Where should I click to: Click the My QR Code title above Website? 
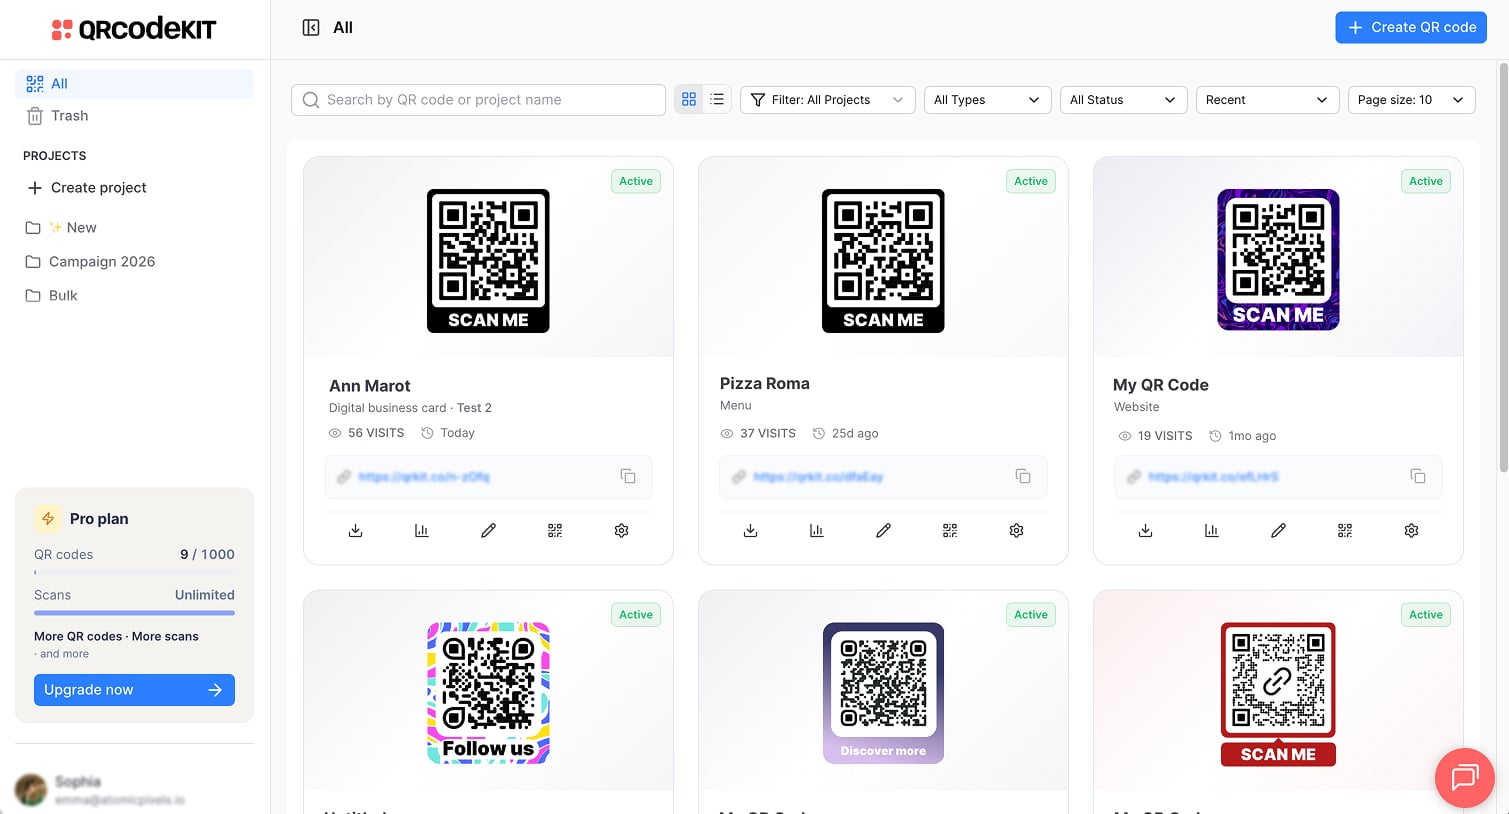[1161, 385]
